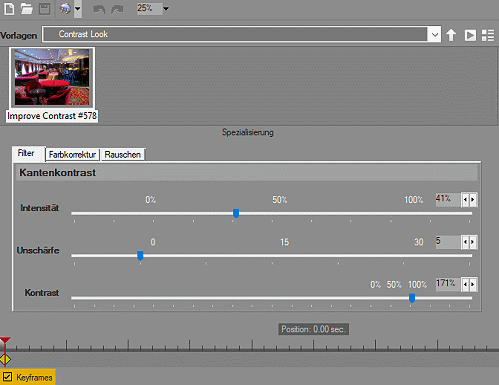
Task: Expand the Contrast Look templates dropdown
Action: point(434,34)
